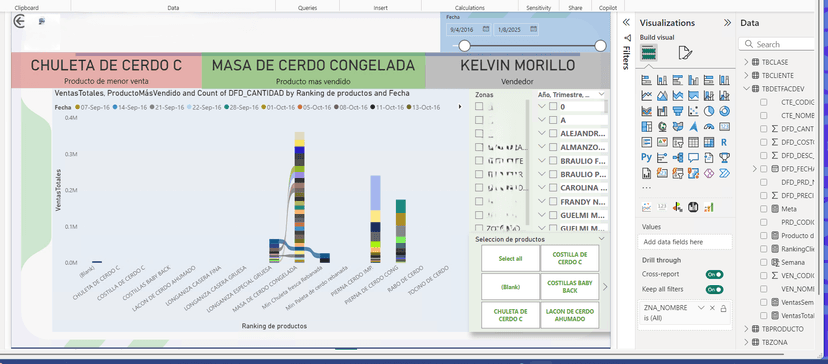This screenshot has width=828, height=364.
Task: Click the back arrow button on report
Action: coord(20,21)
